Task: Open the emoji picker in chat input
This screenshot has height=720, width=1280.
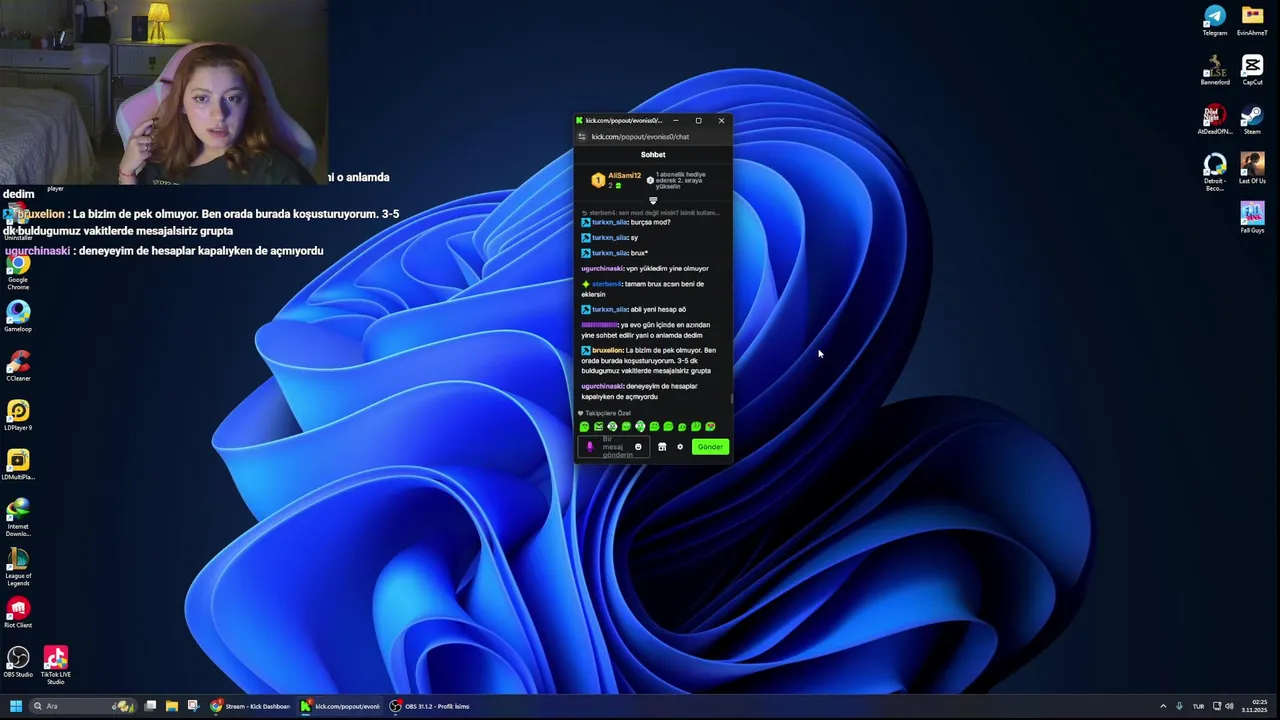Action: coord(638,447)
